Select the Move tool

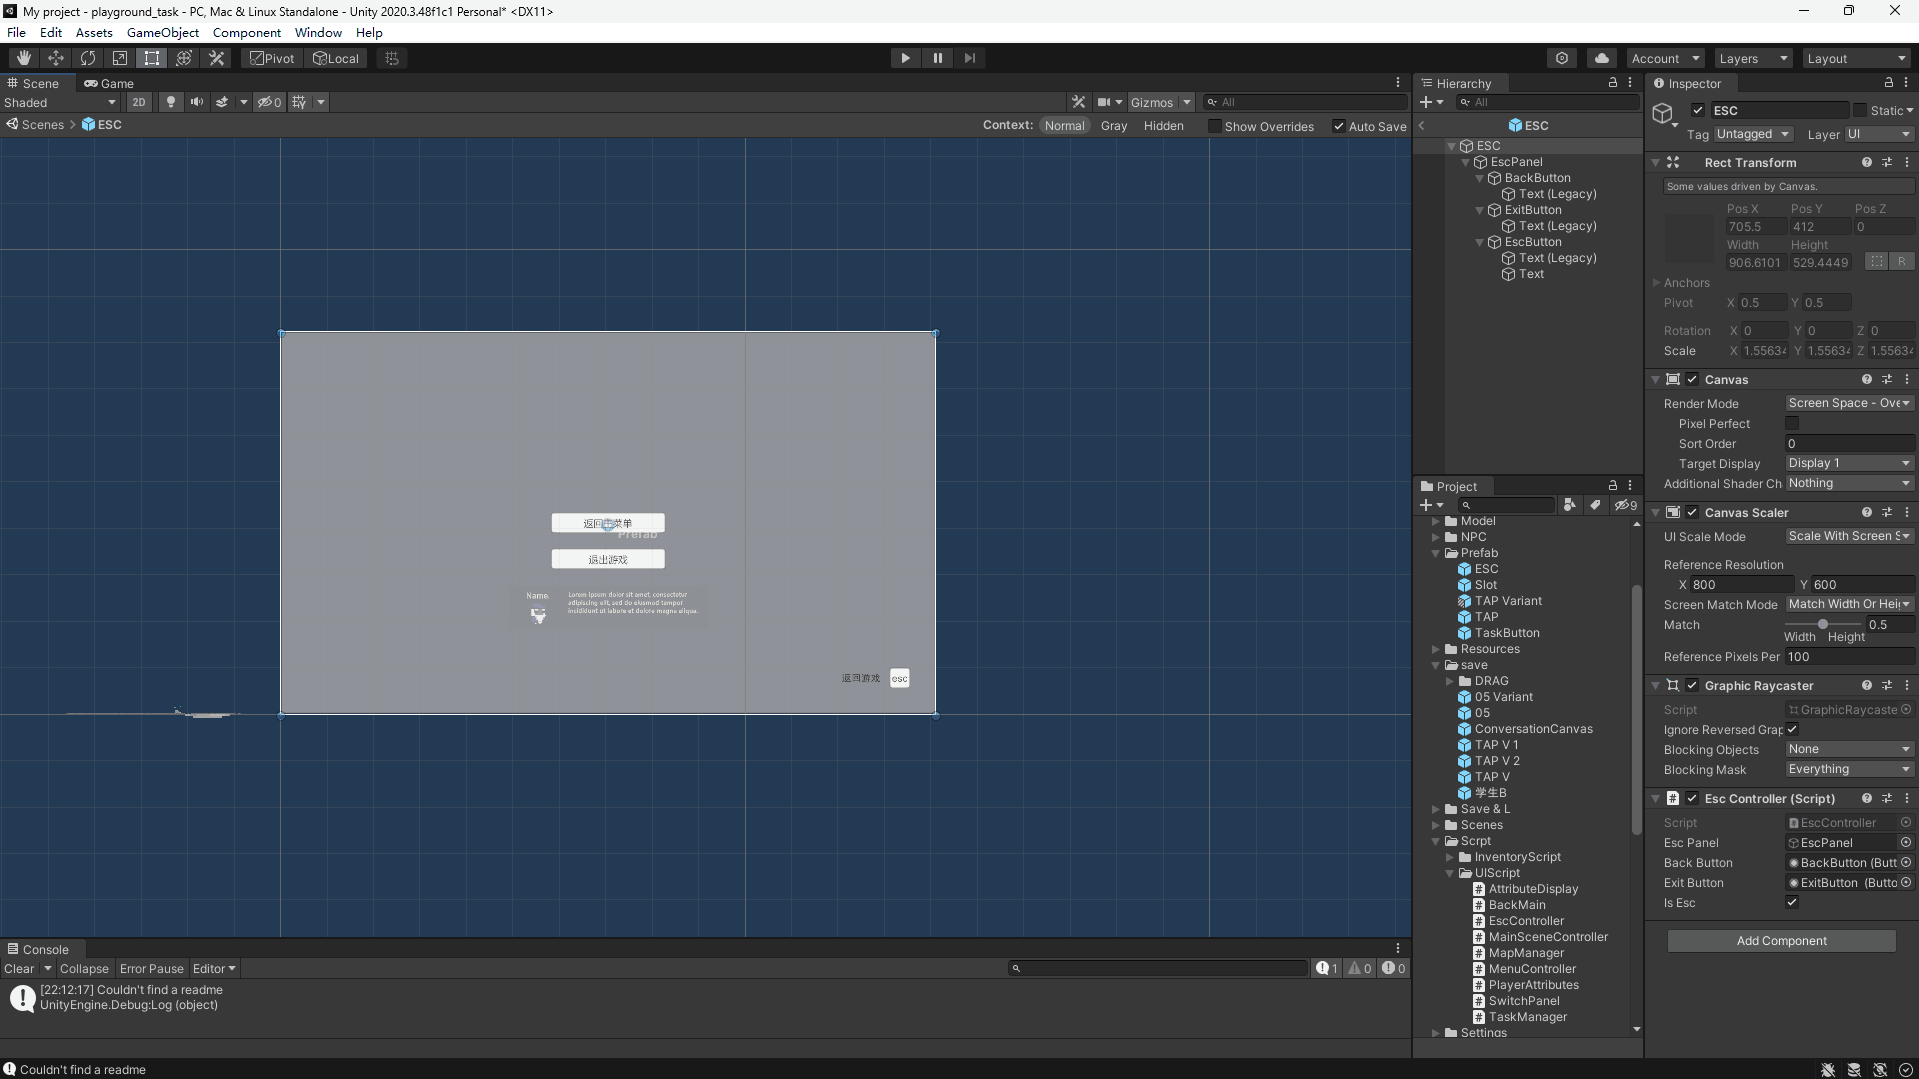click(x=56, y=58)
